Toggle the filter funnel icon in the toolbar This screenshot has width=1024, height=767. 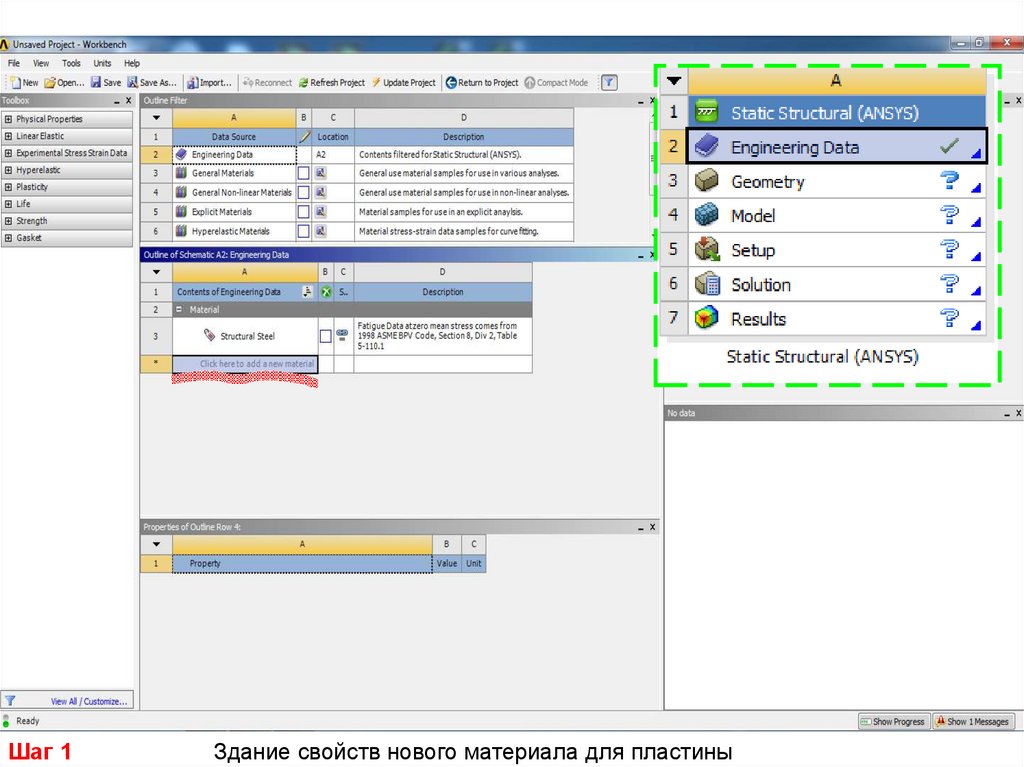click(x=609, y=82)
